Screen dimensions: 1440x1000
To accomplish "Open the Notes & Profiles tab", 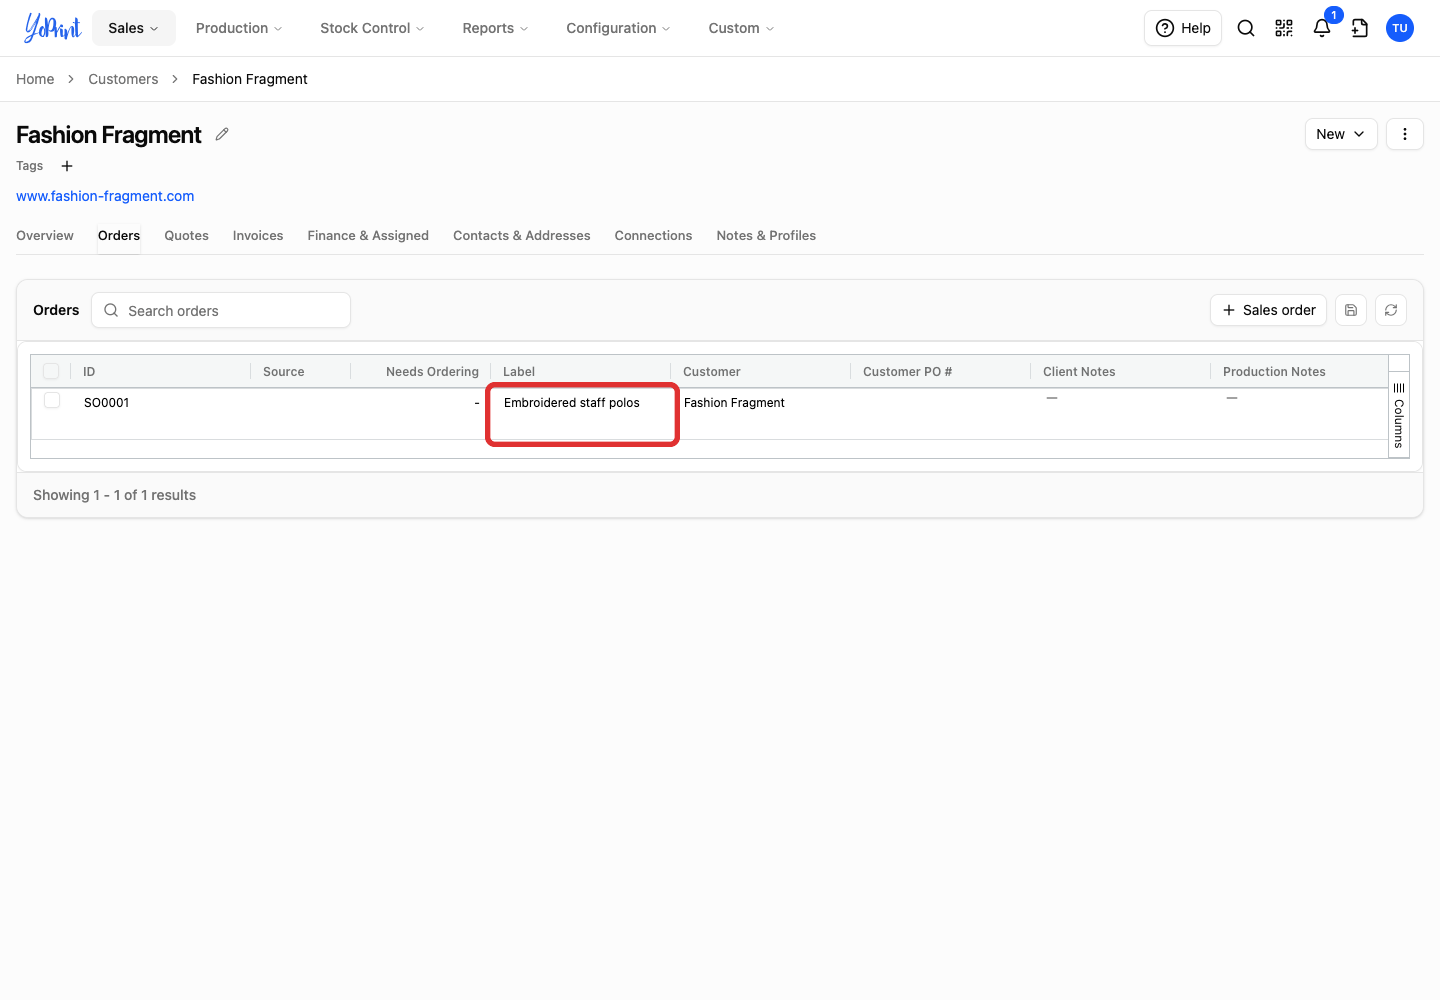I will point(766,236).
